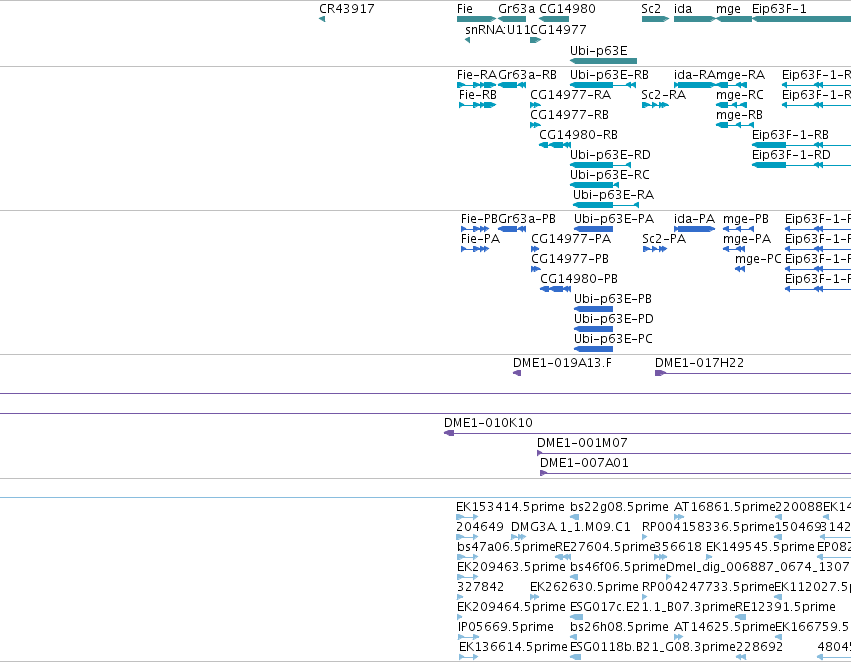Select the Sc2 gene label

click(x=651, y=9)
